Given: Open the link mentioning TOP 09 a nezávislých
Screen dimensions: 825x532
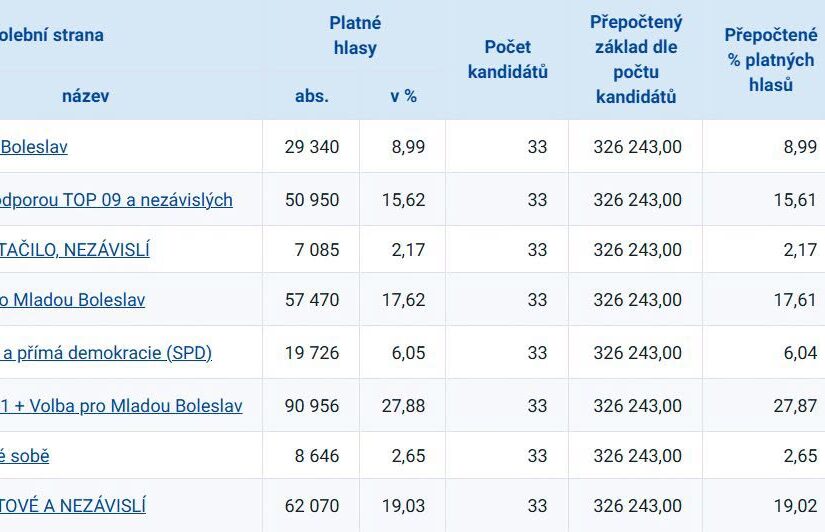Looking at the screenshot, I should (116, 200).
